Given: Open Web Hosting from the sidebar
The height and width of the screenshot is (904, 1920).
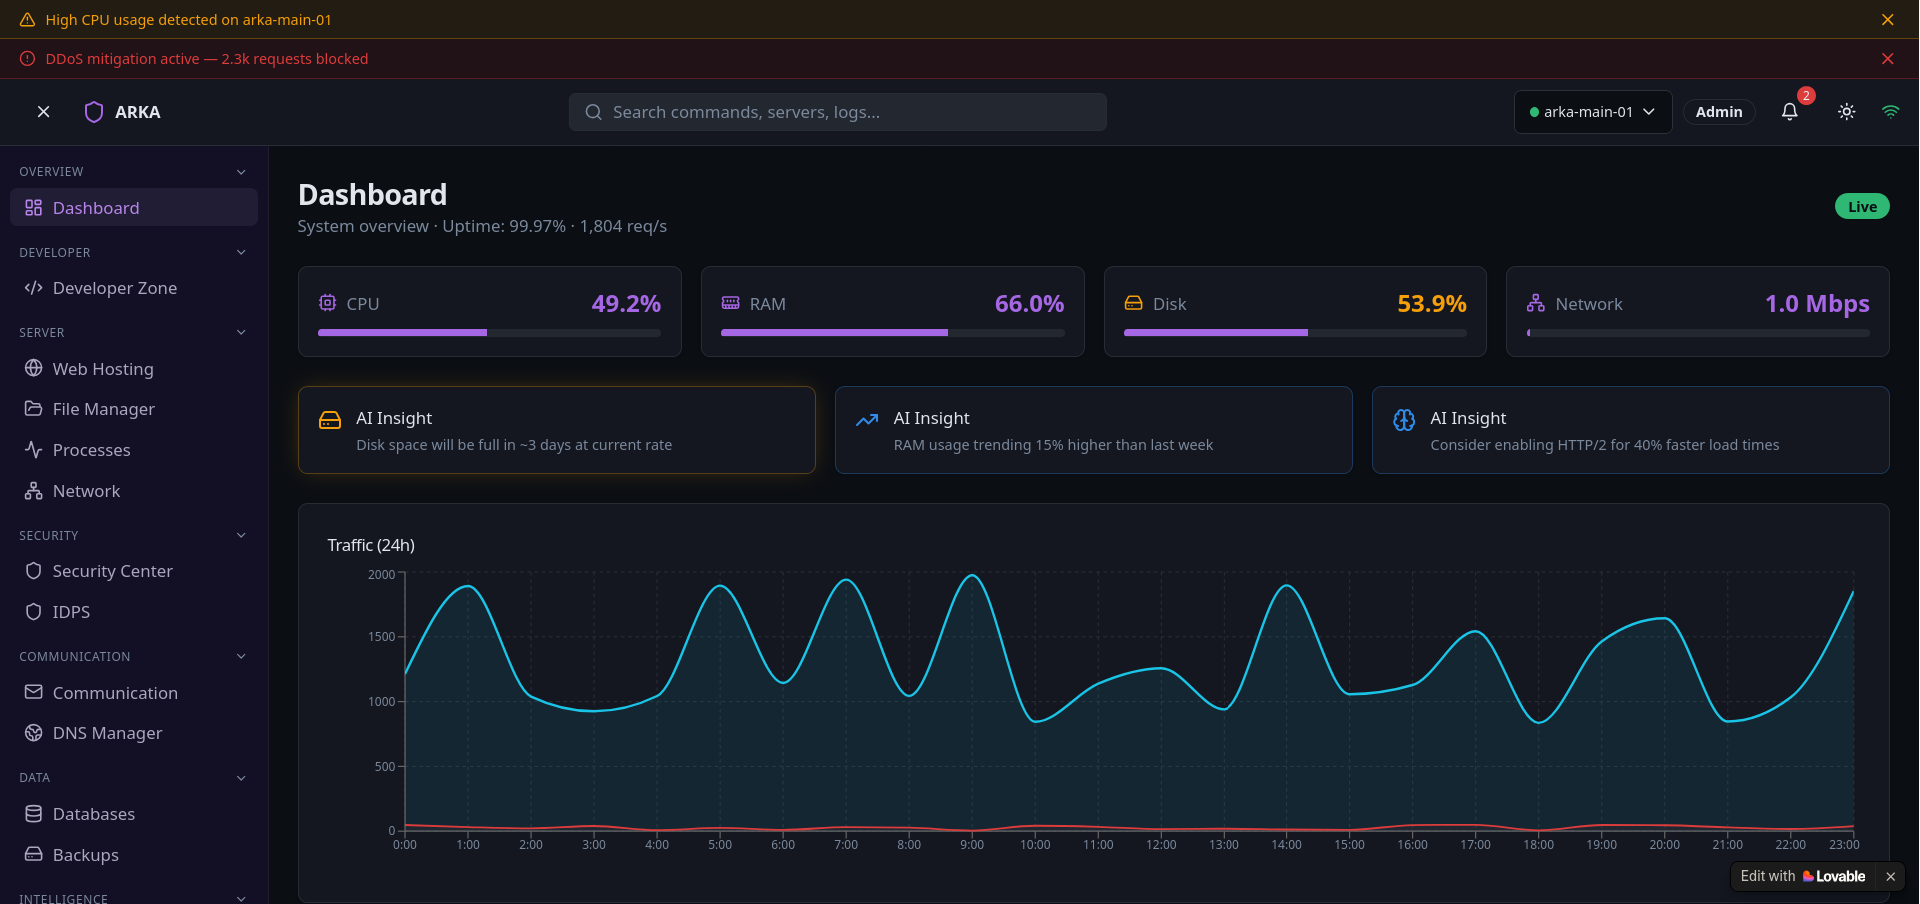Looking at the screenshot, I should tap(103, 369).
